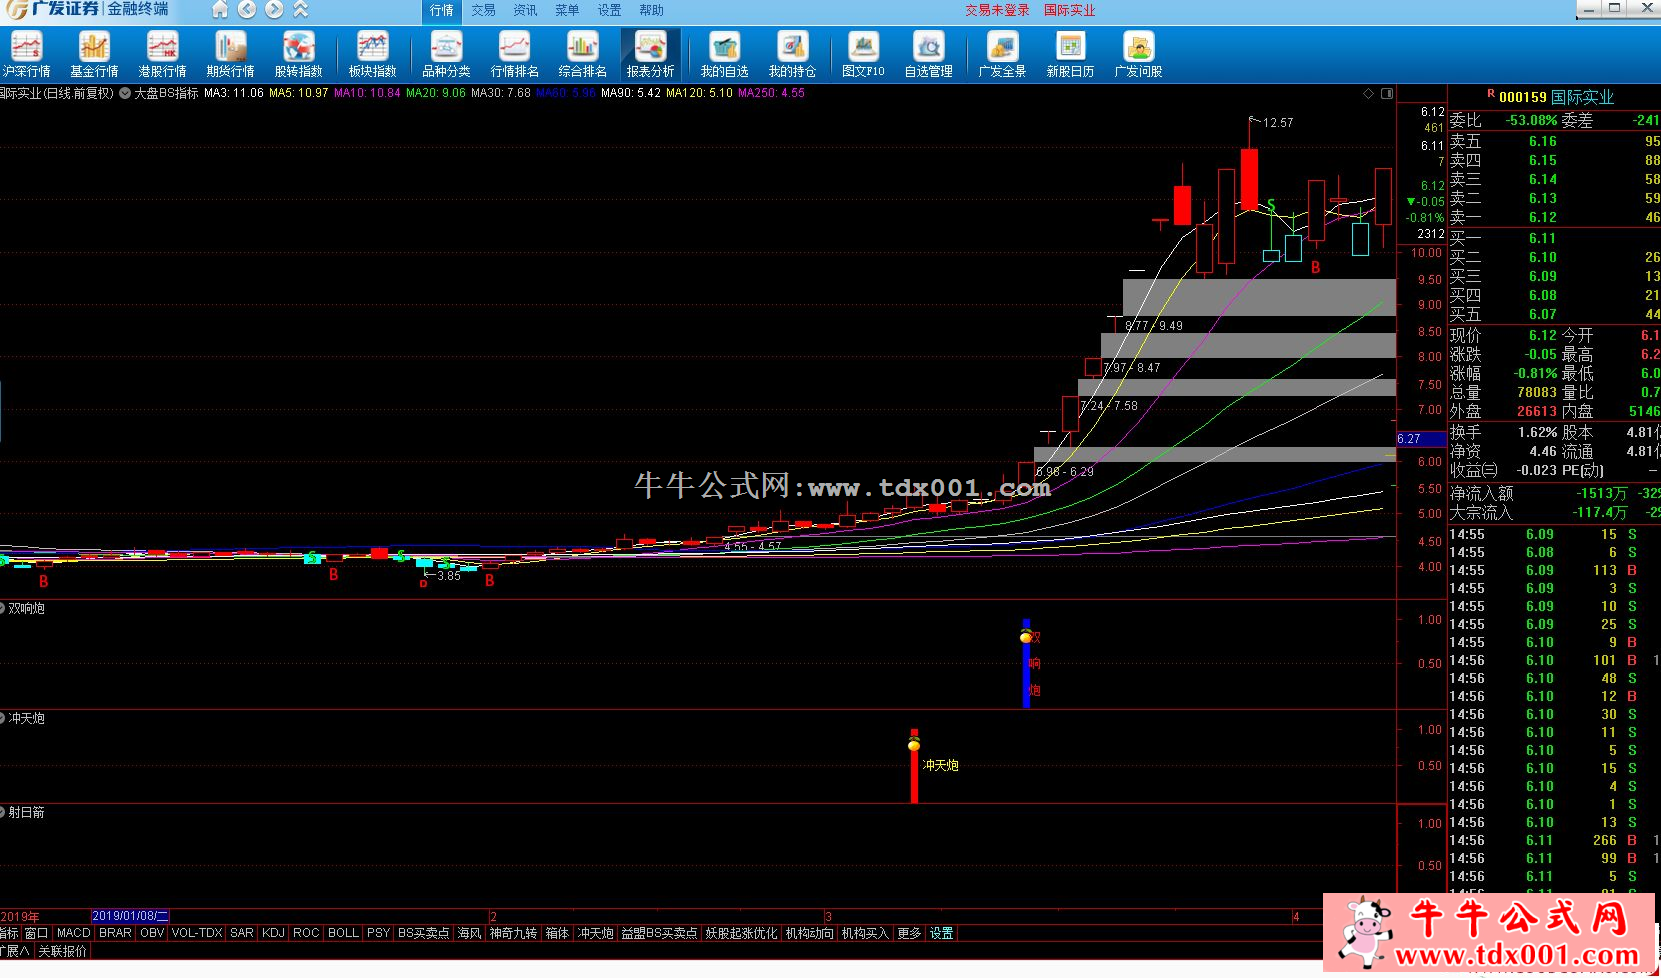The image size is (1661, 978).
Task: Open 沪深行情 market toolbar icon
Action: coord(26,55)
